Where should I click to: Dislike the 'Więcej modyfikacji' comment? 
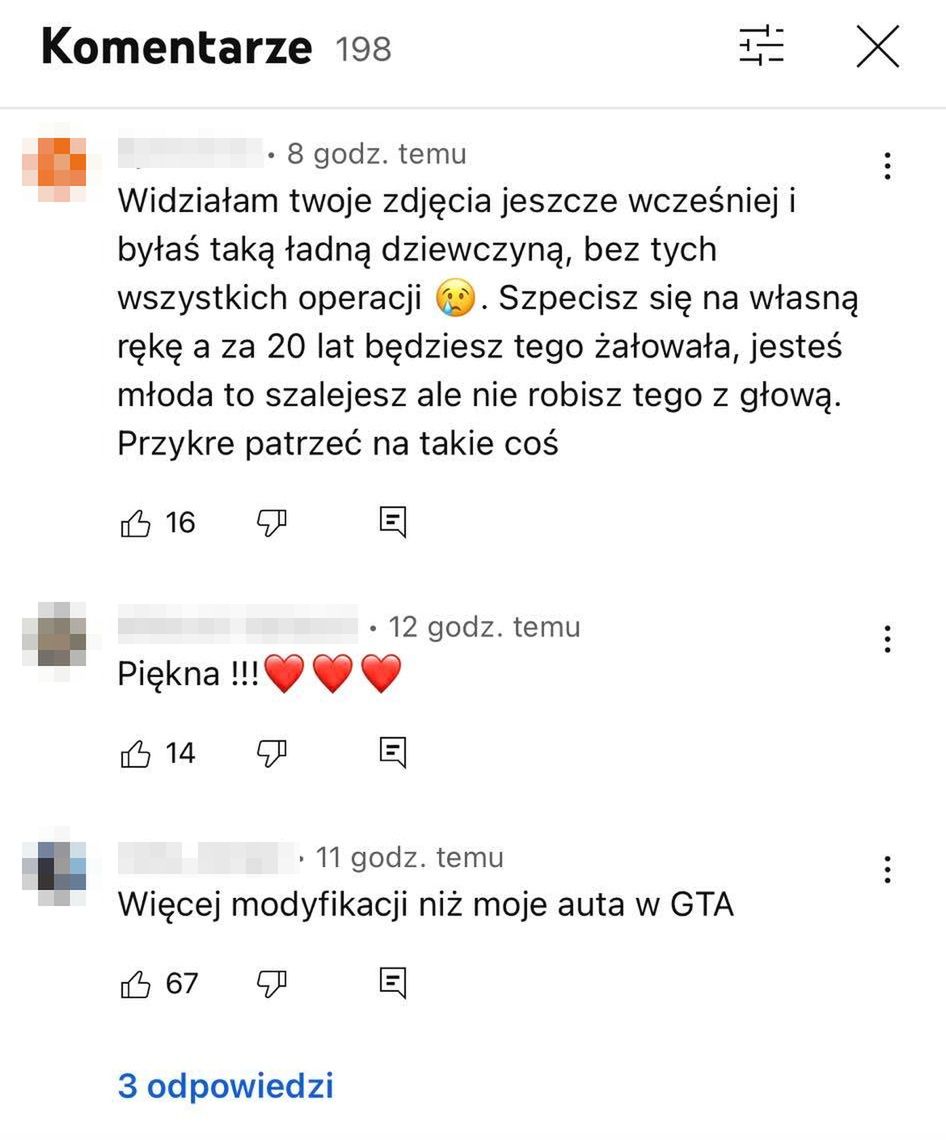pyautogui.click(x=272, y=984)
